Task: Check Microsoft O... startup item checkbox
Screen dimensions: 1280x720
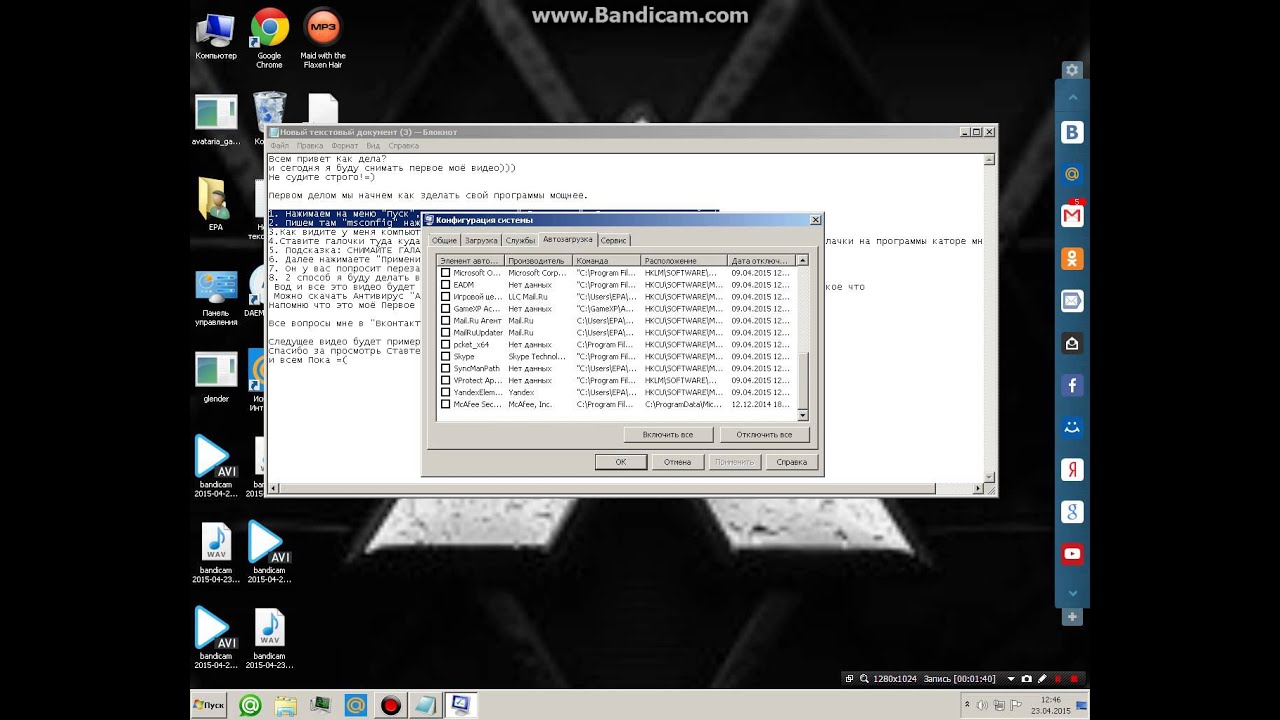Action: [446, 273]
